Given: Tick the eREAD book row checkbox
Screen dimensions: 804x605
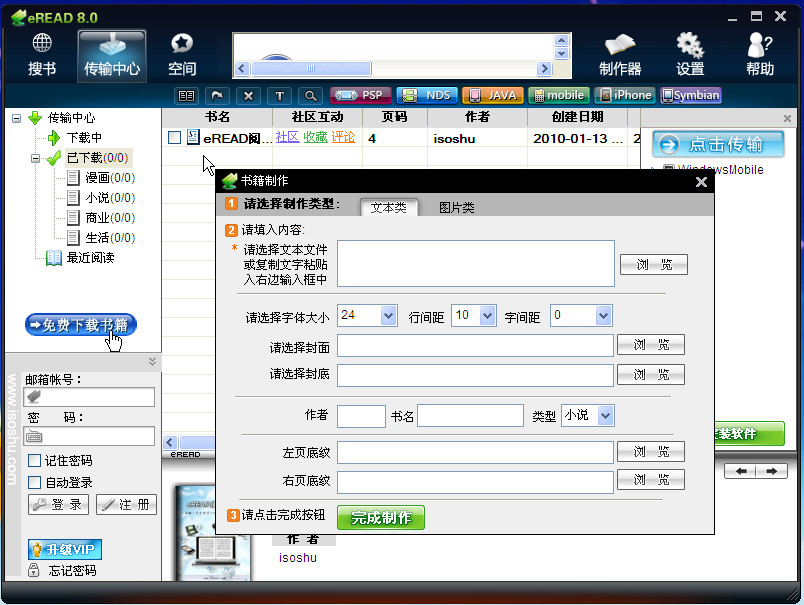Looking at the screenshot, I should (174, 137).
